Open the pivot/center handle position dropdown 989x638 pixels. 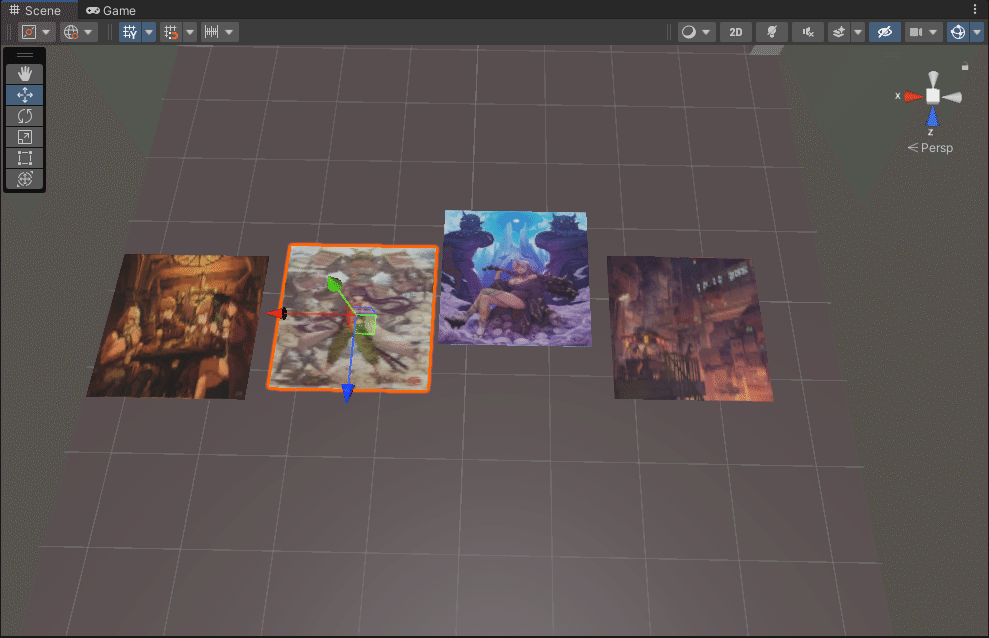click(x=47, y=32)
